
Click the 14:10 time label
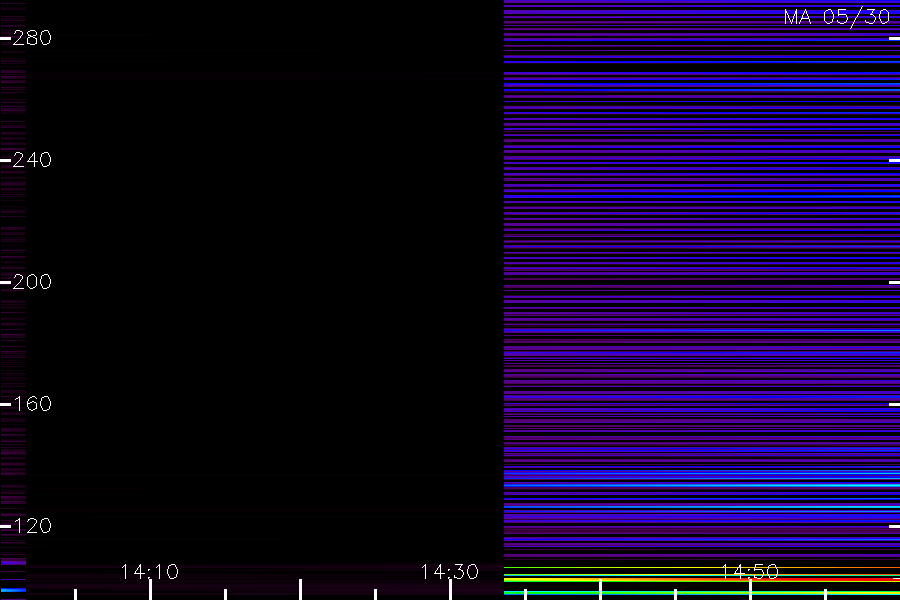150,572
